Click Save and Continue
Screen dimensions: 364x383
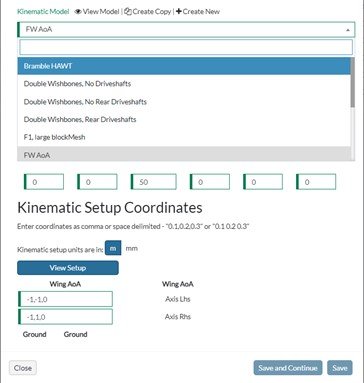pos(288,368)
